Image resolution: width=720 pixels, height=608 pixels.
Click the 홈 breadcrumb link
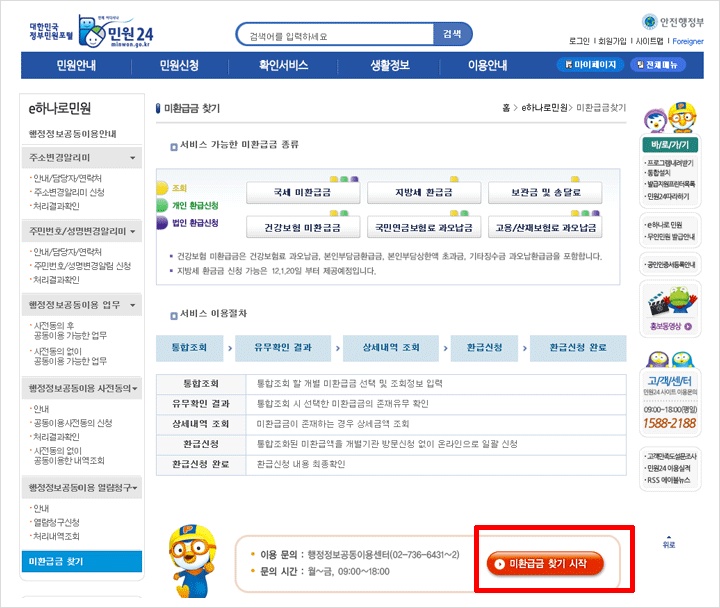click(x=506, y=108)
